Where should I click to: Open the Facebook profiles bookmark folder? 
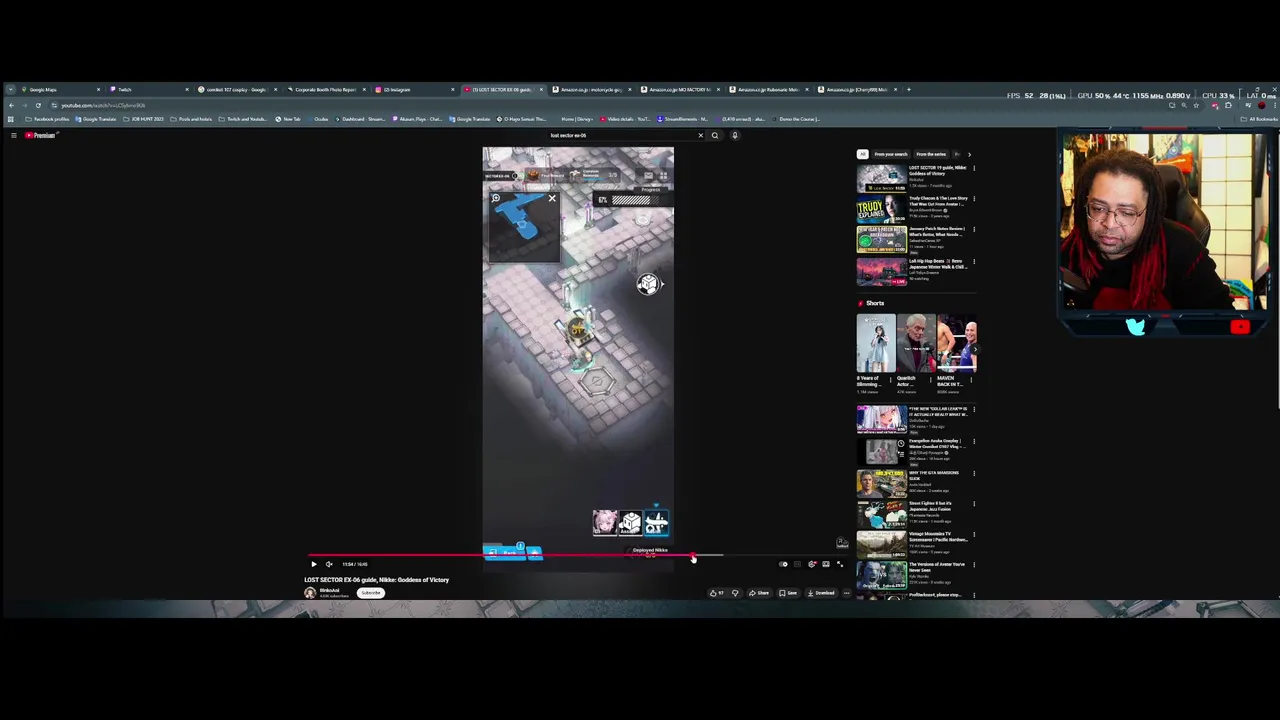click(x=47, y=119)
